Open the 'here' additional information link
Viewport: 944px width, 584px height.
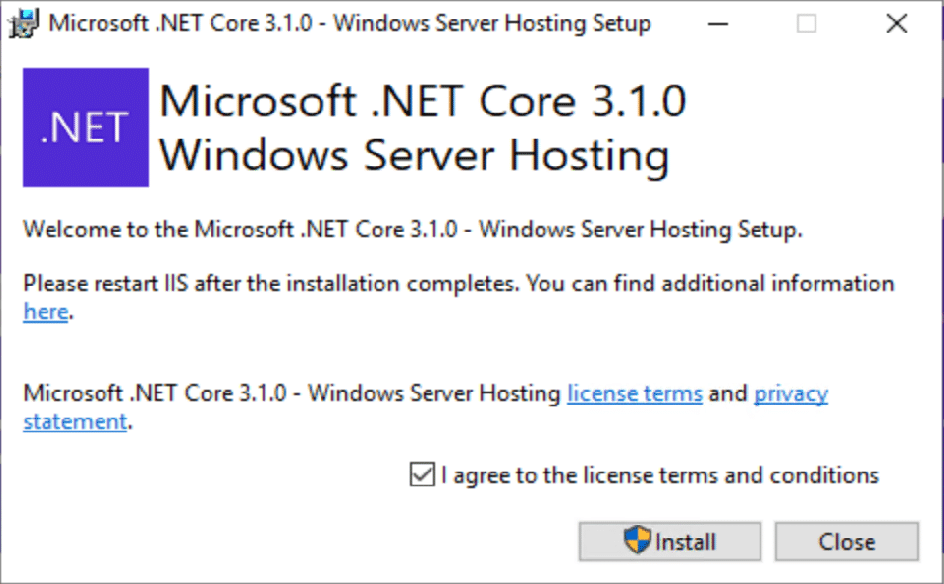click(x=45, y=312)
